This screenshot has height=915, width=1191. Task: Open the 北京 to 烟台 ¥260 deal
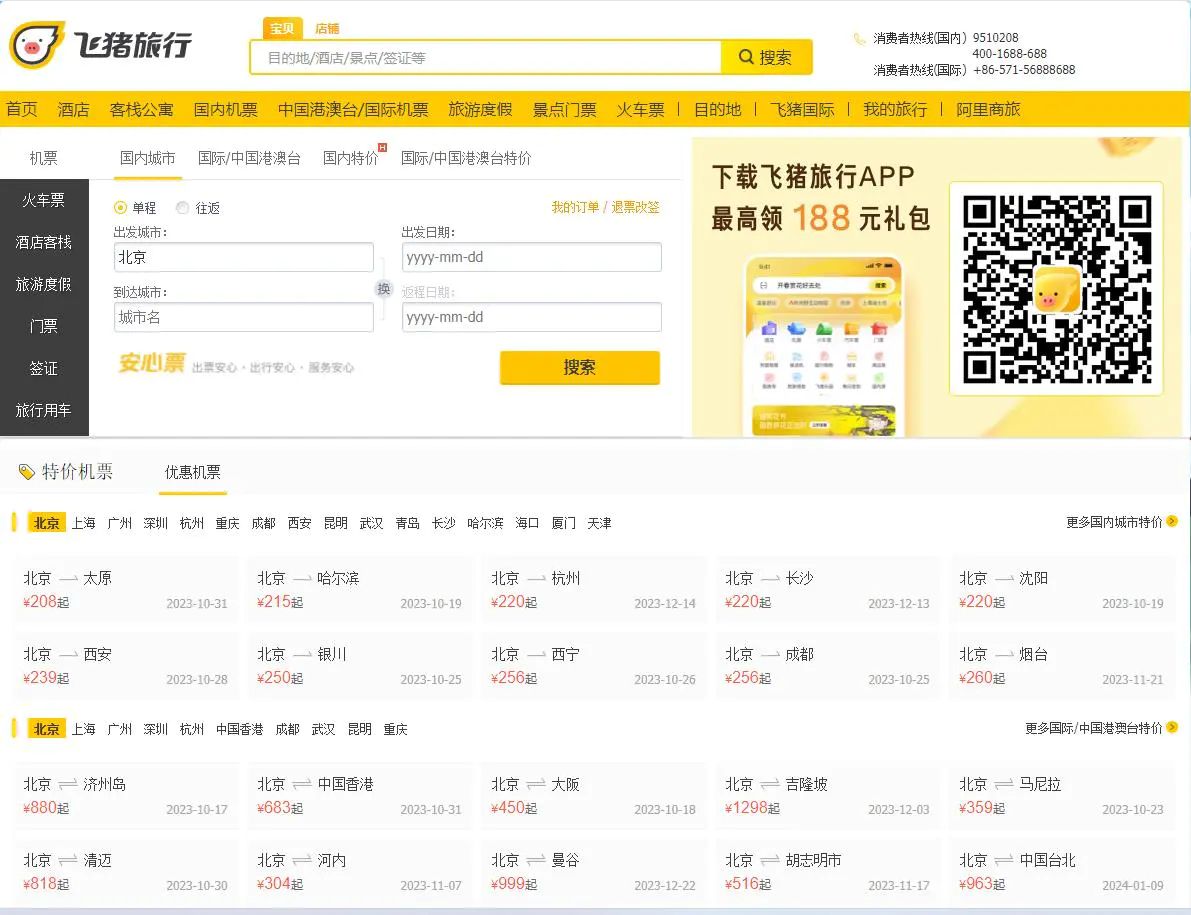[1062, 666]
